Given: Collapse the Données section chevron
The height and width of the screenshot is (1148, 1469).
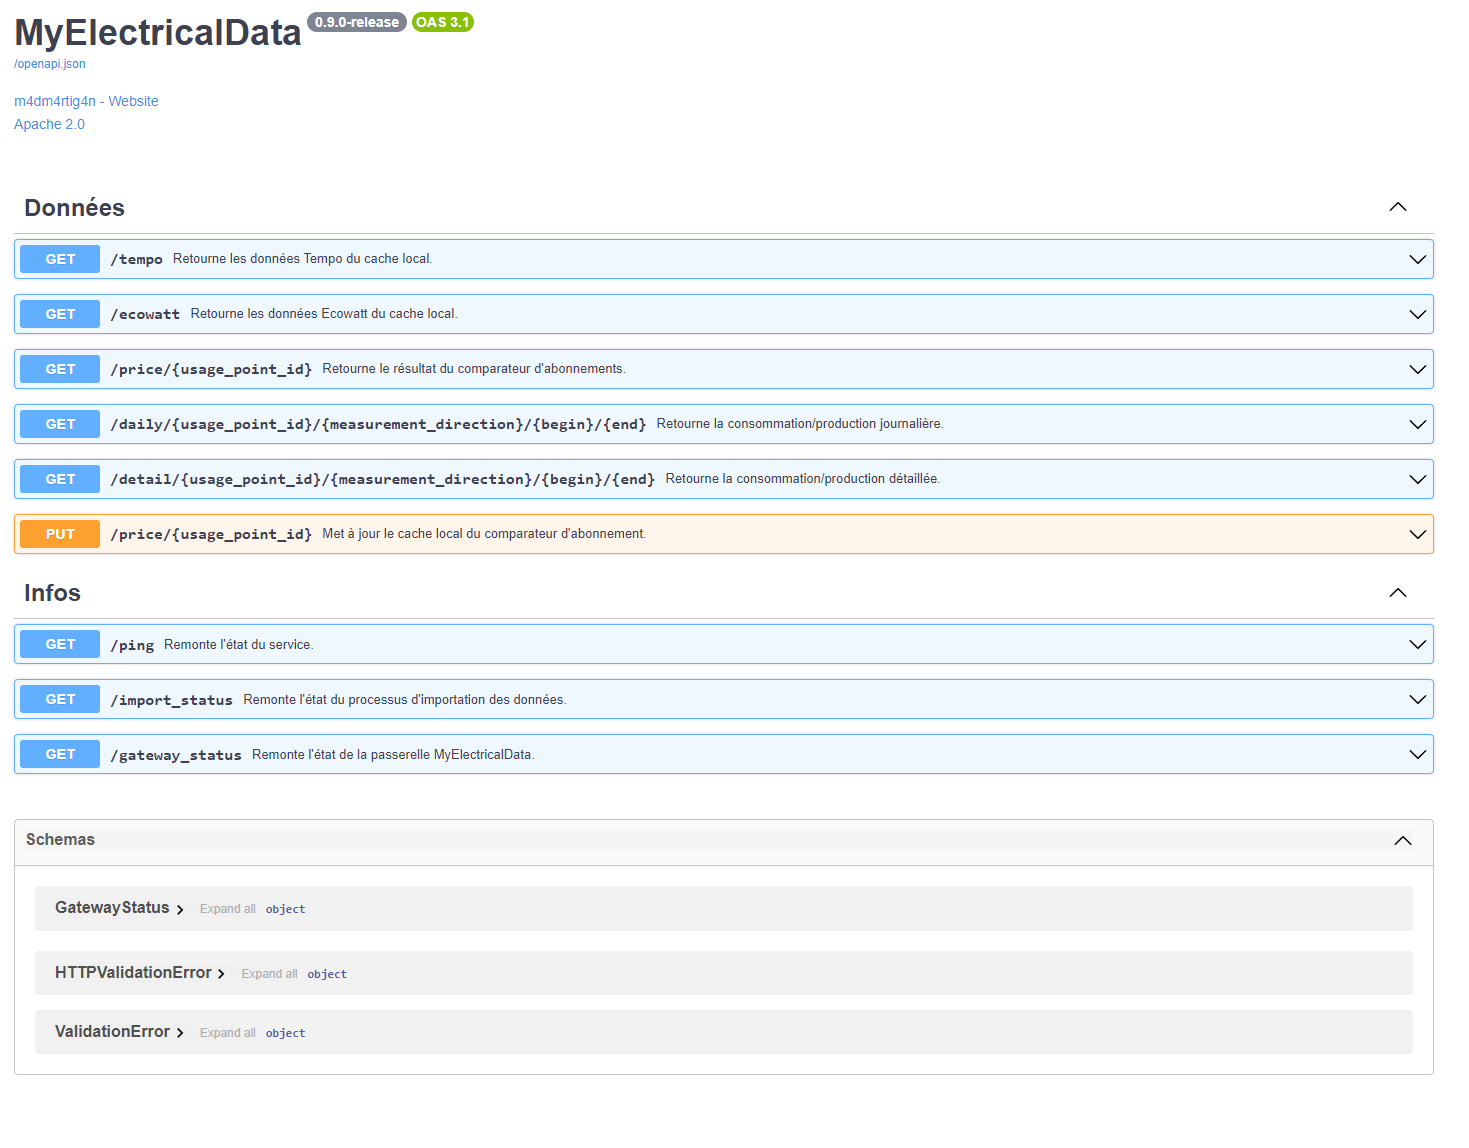Looking at the screenshot, I should tap(1398, 207).
